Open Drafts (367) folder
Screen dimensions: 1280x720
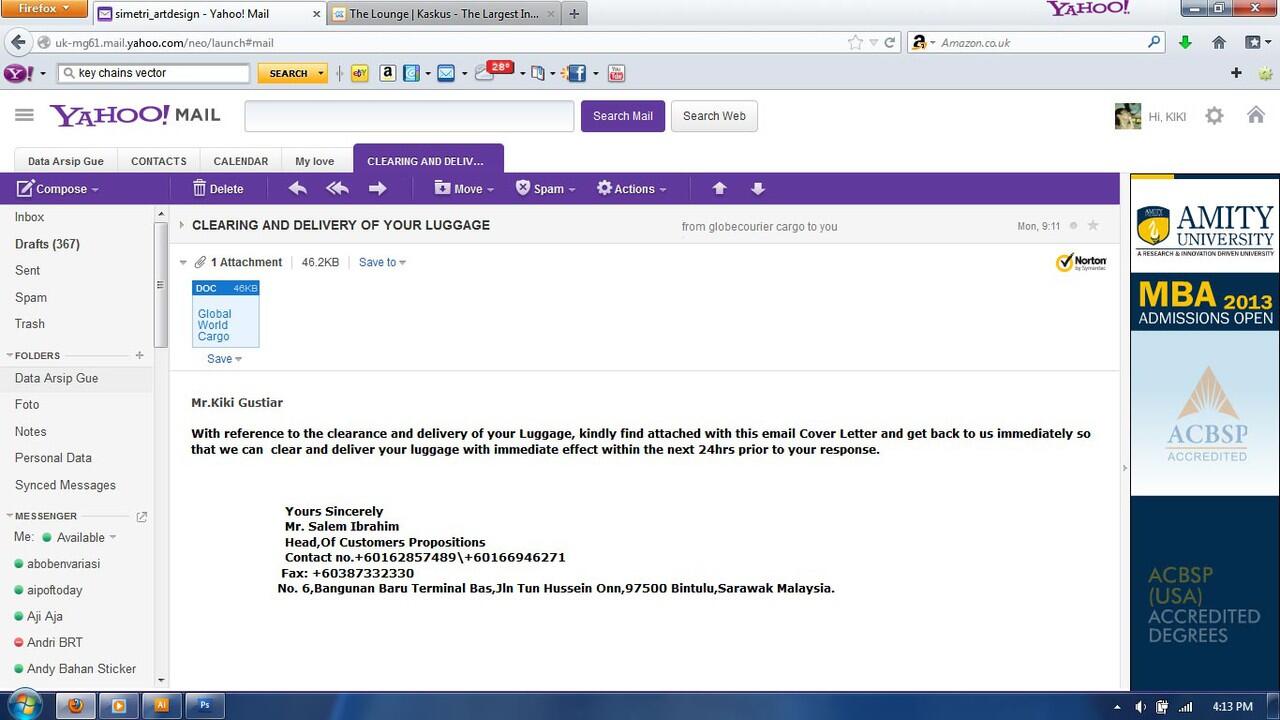(47, 244)
